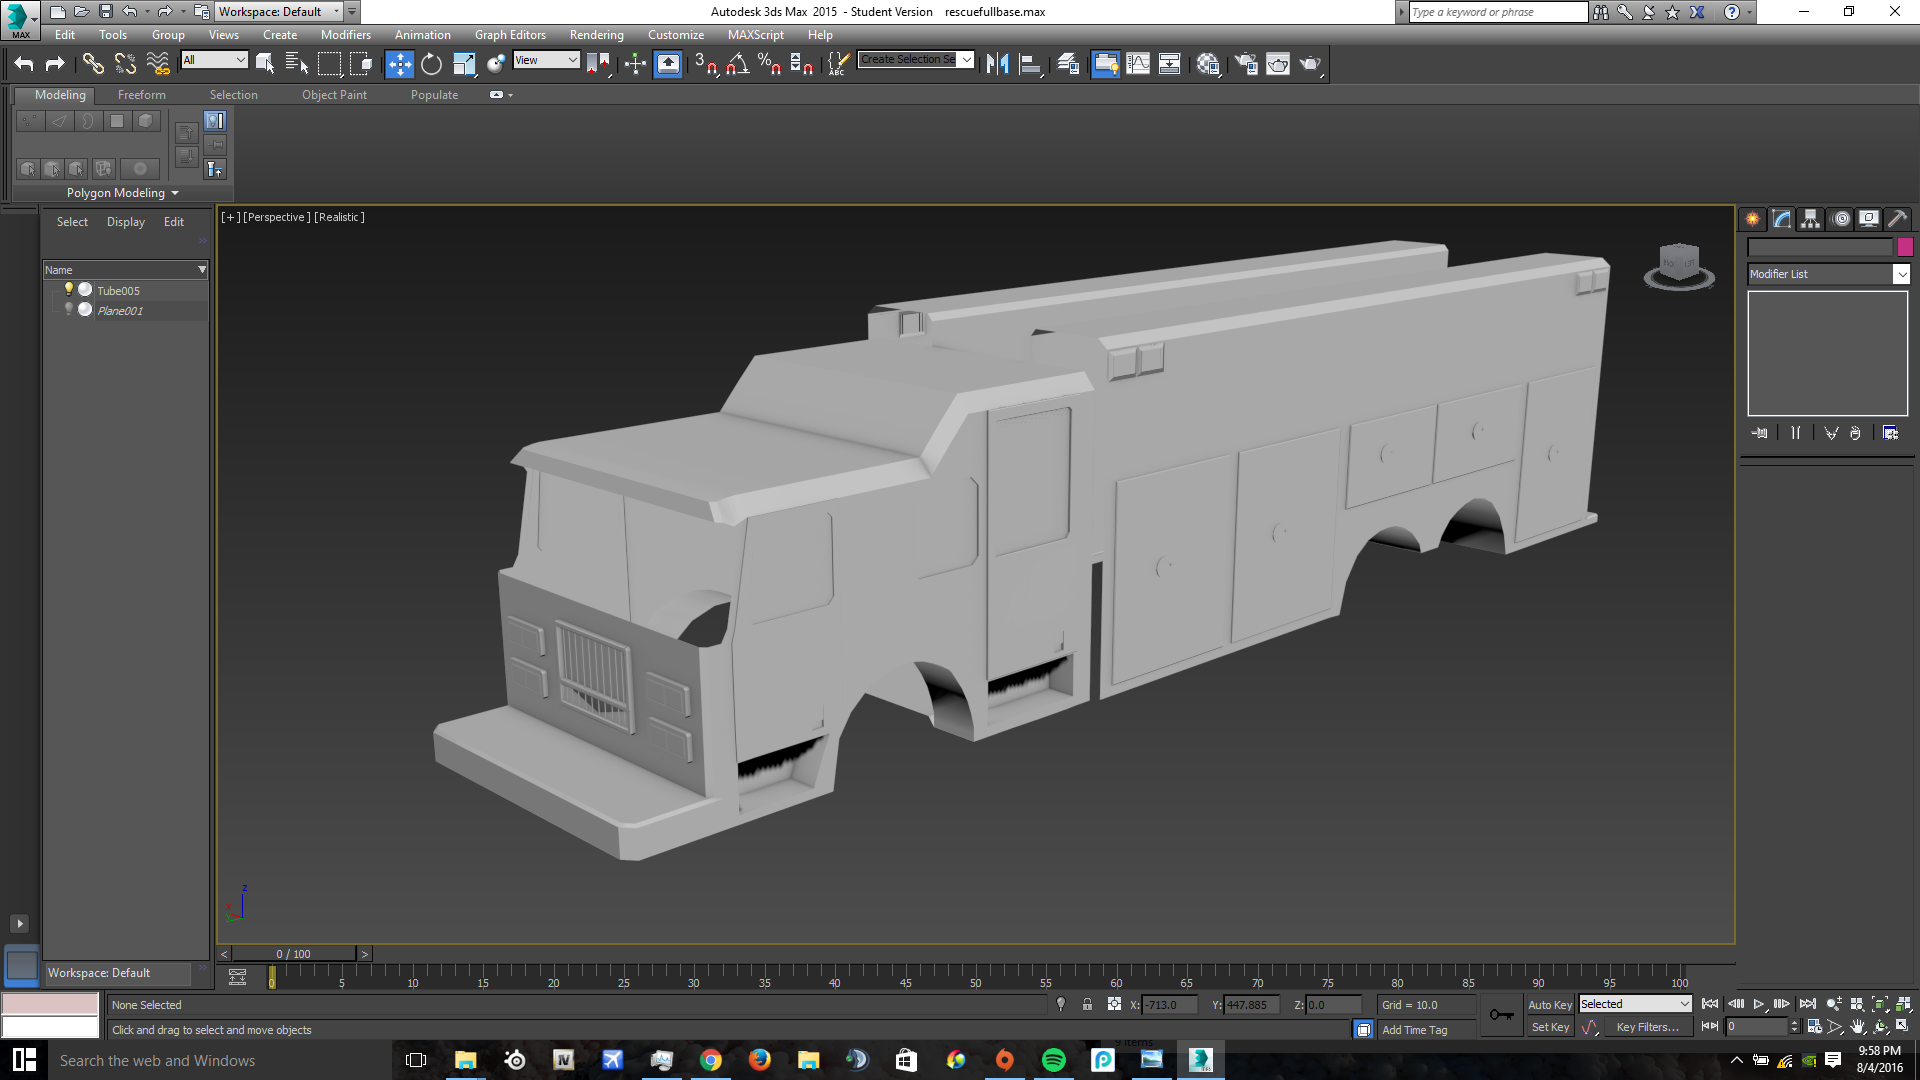
Task: Open the Rendering menu
Action: 596,35
